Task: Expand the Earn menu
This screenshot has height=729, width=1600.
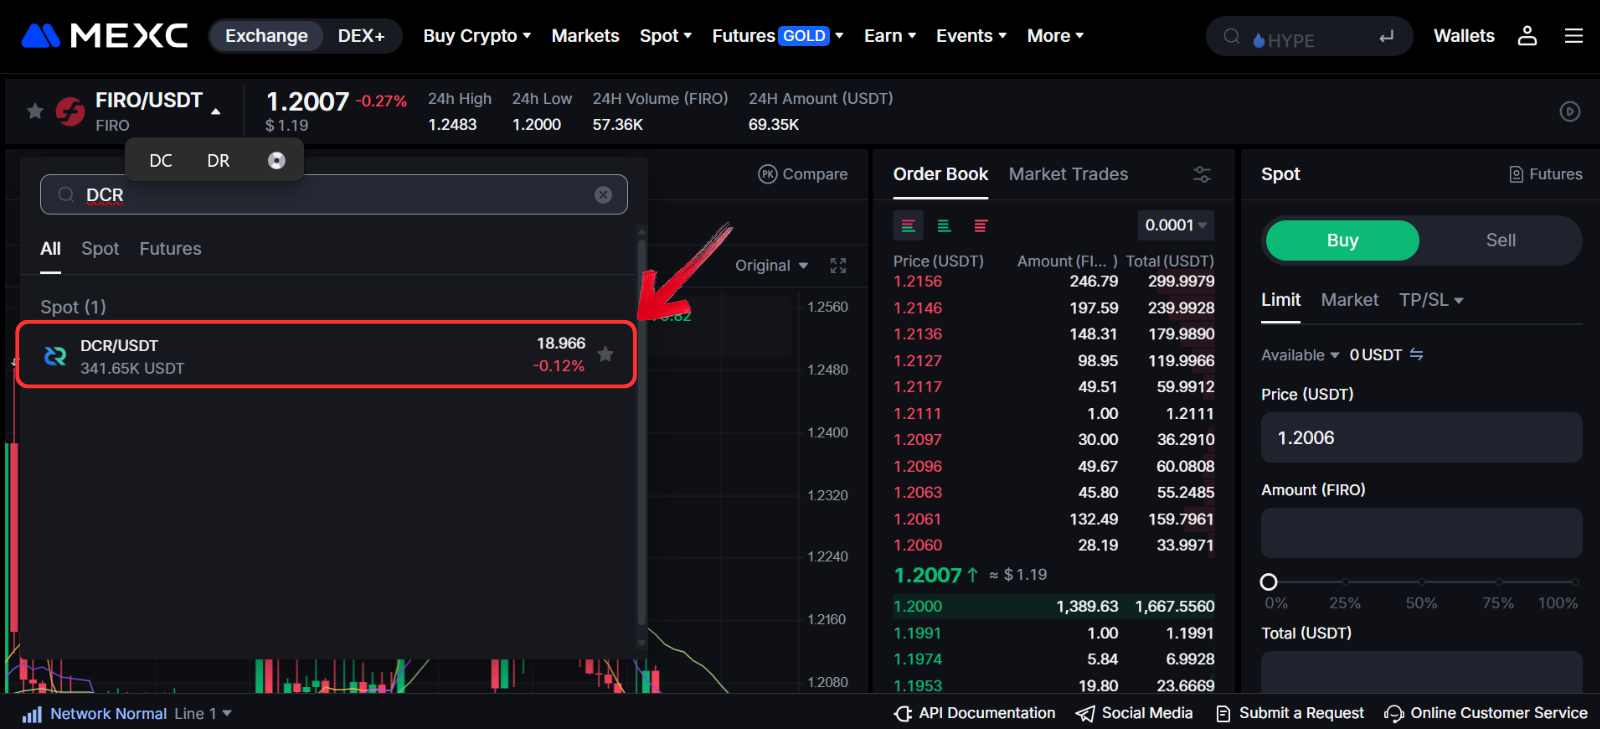Action: tap(890, 36)
